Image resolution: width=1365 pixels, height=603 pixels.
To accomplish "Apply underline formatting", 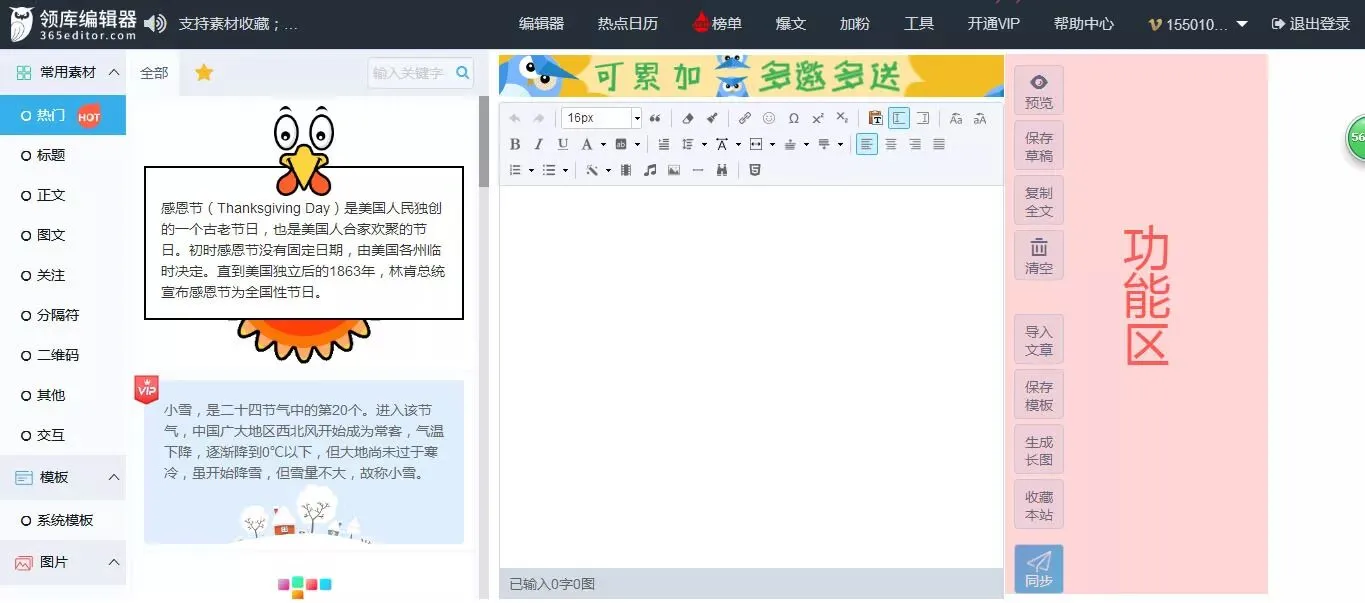I will point(563,144).
